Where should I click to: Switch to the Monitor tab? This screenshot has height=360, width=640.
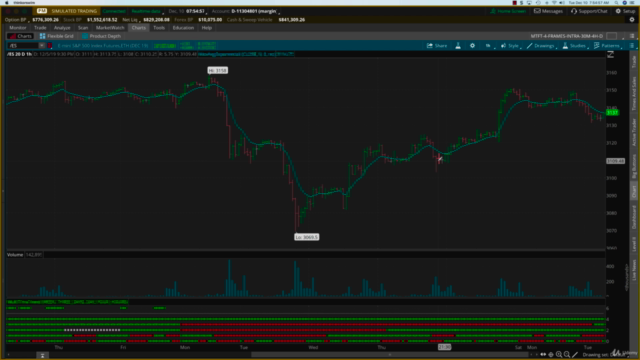tap(18, 28)
